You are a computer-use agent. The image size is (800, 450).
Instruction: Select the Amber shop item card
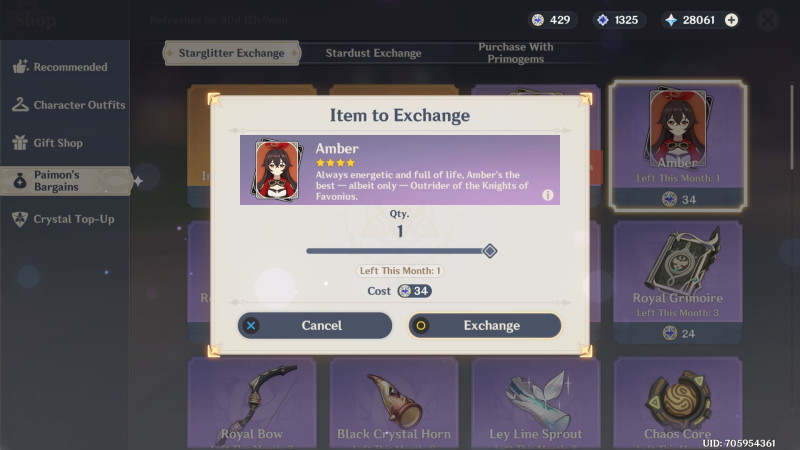(678, 145)
